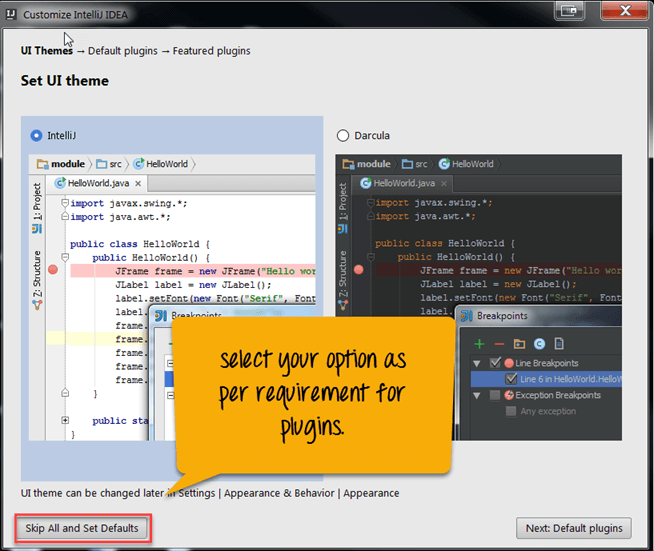The width and height of the screenshot is (654, 551).
Task: Expand folded method in light theme preview
Action: (x=65, y=420)
